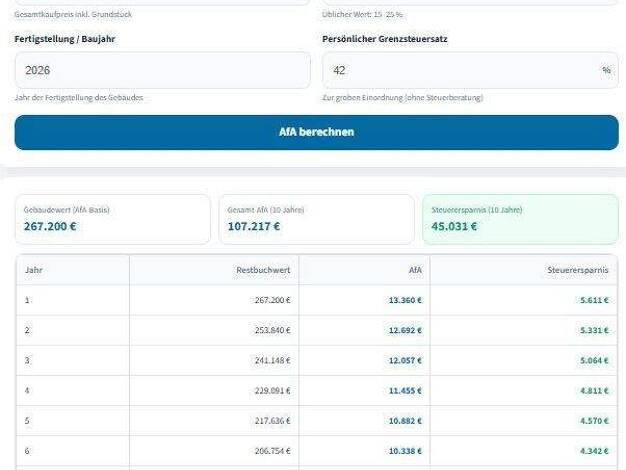
Task: Select the Gebäudewert (AfA Basis) summary card
Action: [x=113, y=219]
